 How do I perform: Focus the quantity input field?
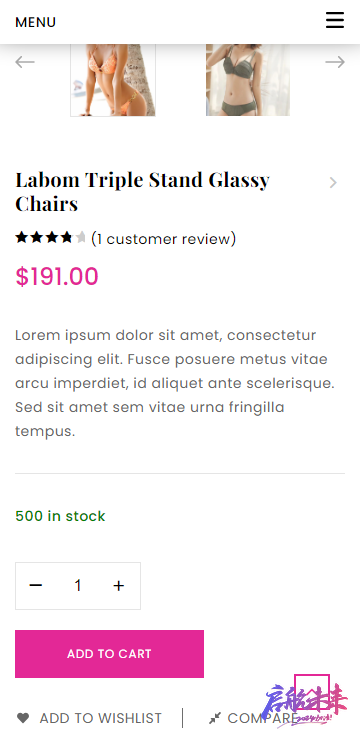click(x=78, y=586)
